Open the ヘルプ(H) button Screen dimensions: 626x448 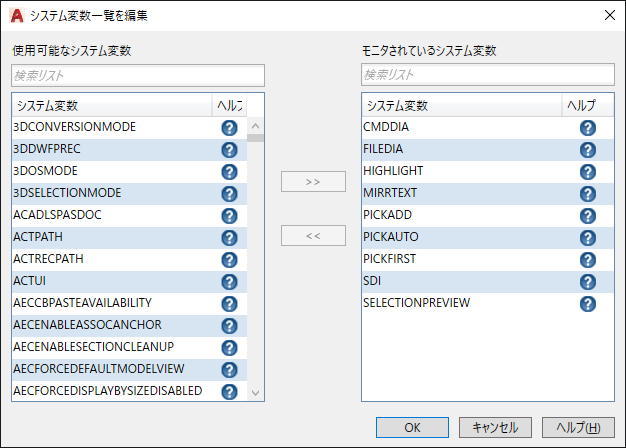[x=578, y=427]
